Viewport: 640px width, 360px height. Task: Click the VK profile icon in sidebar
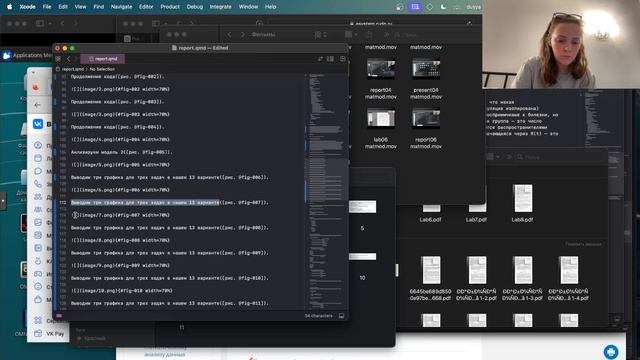(x=38, y=145)
